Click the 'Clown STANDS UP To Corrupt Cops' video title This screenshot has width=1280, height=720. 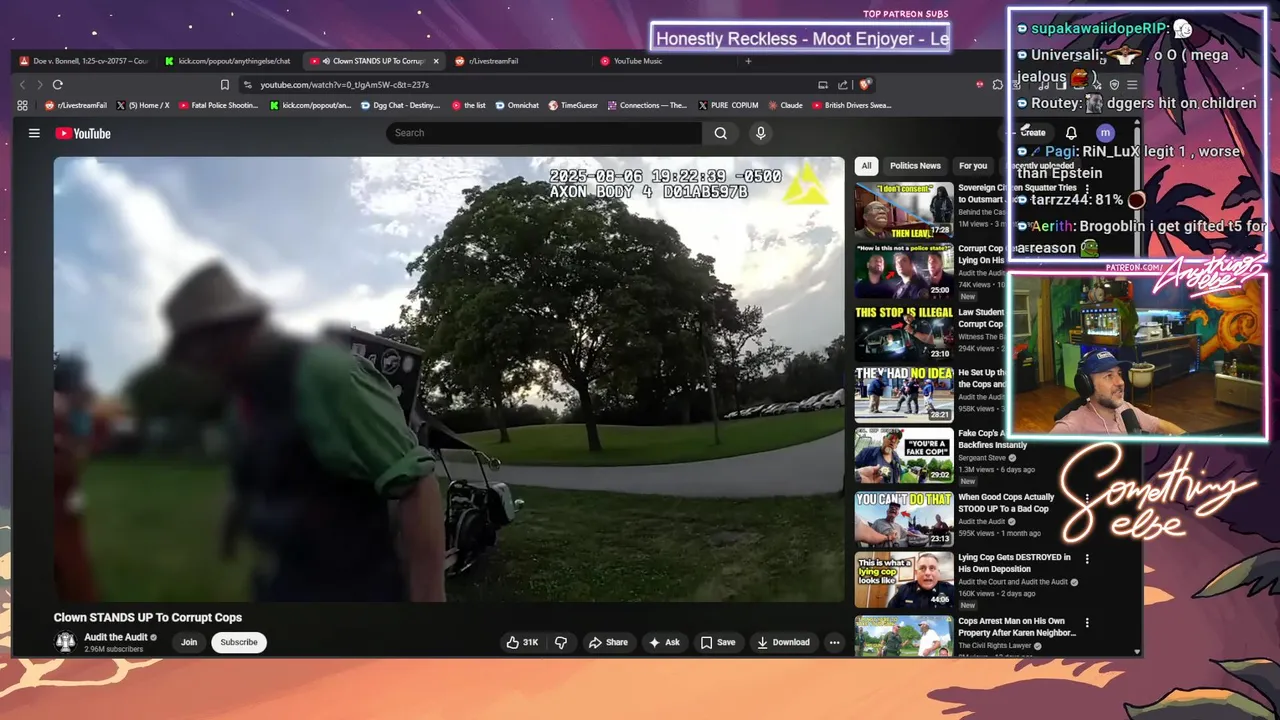coord(148,617)
